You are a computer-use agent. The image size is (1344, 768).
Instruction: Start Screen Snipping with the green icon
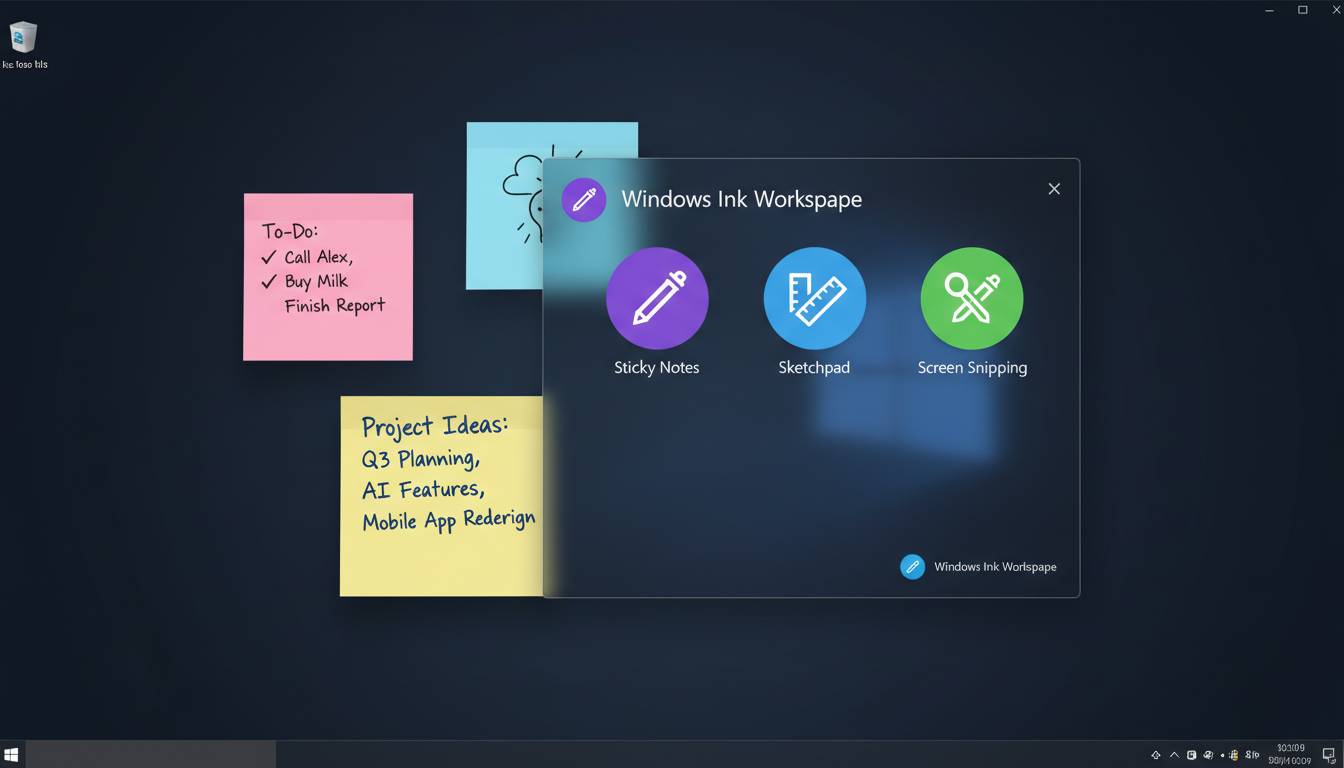[x=971, y=299]
